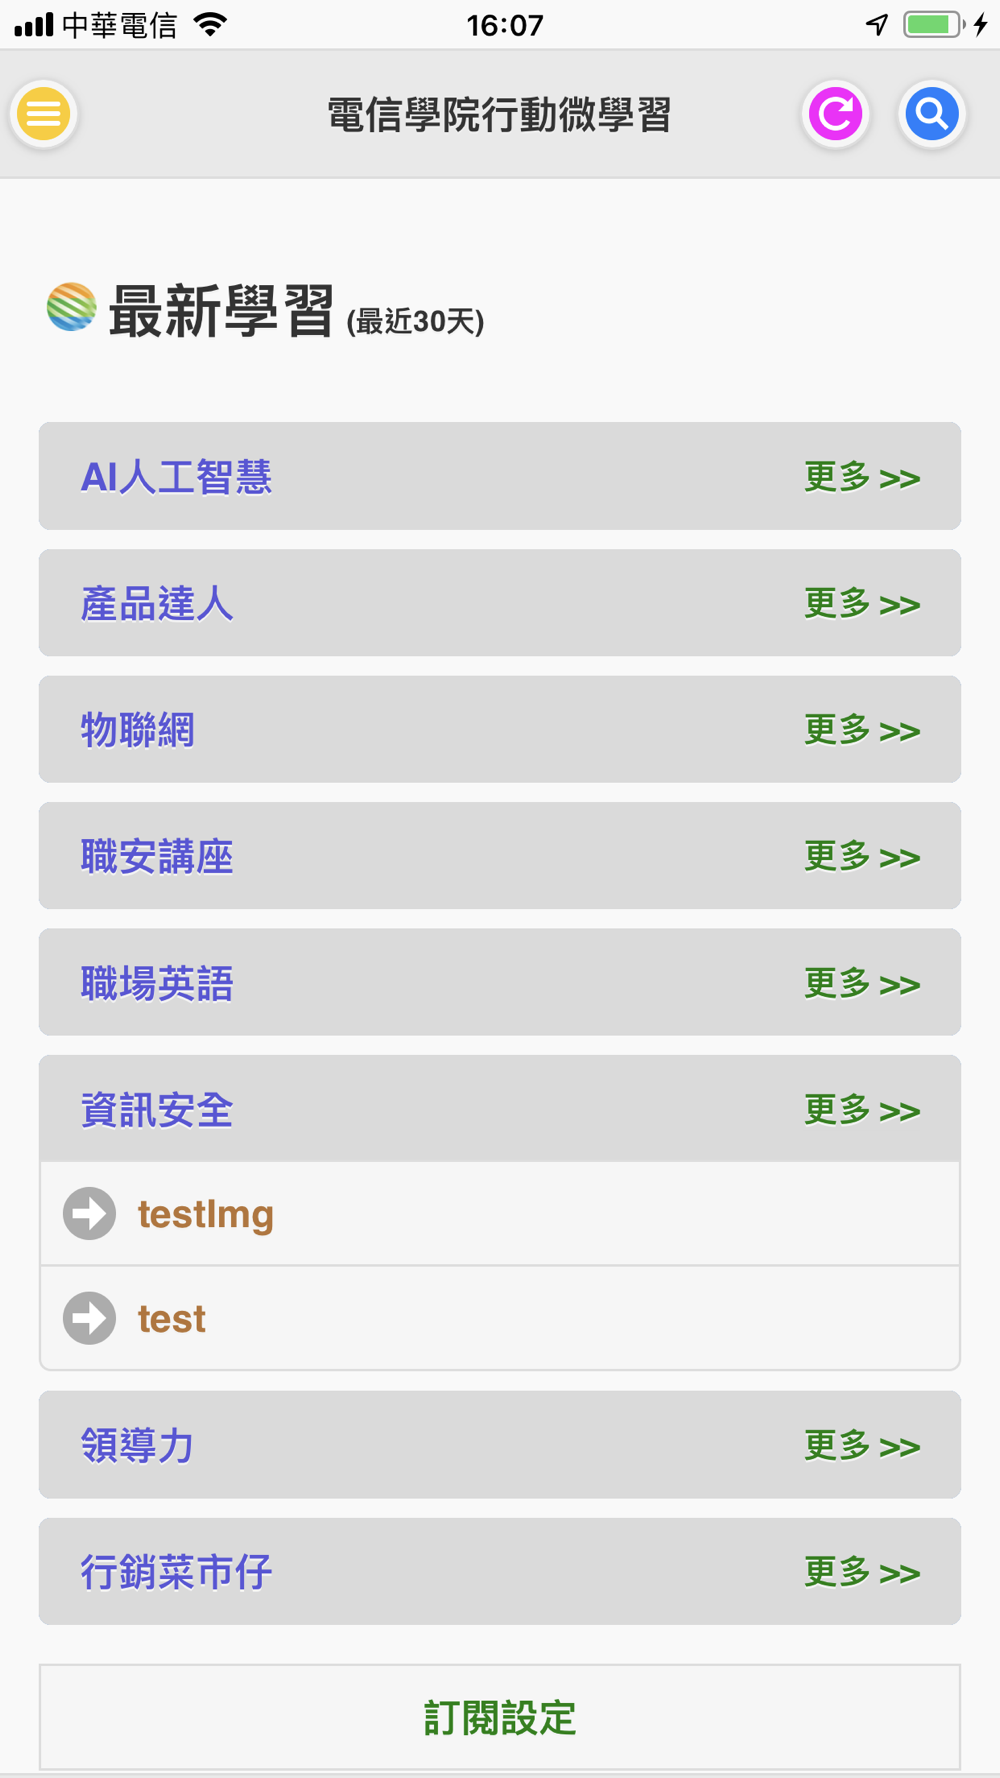Click the colorful globe logo icon
The width and height of the screenshot is (1000, 1778).
[x=71, y=307]
